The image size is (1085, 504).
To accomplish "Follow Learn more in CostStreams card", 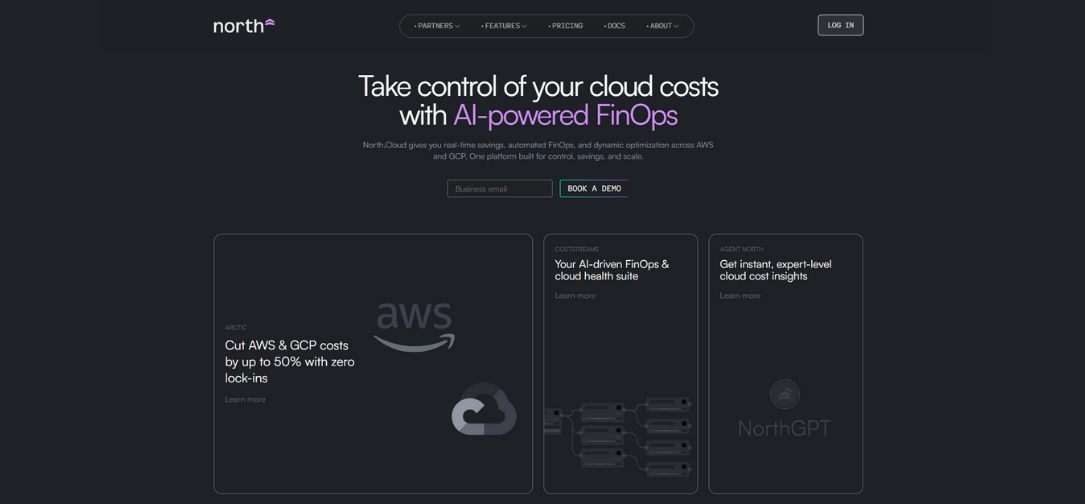I will pos(575,295).
